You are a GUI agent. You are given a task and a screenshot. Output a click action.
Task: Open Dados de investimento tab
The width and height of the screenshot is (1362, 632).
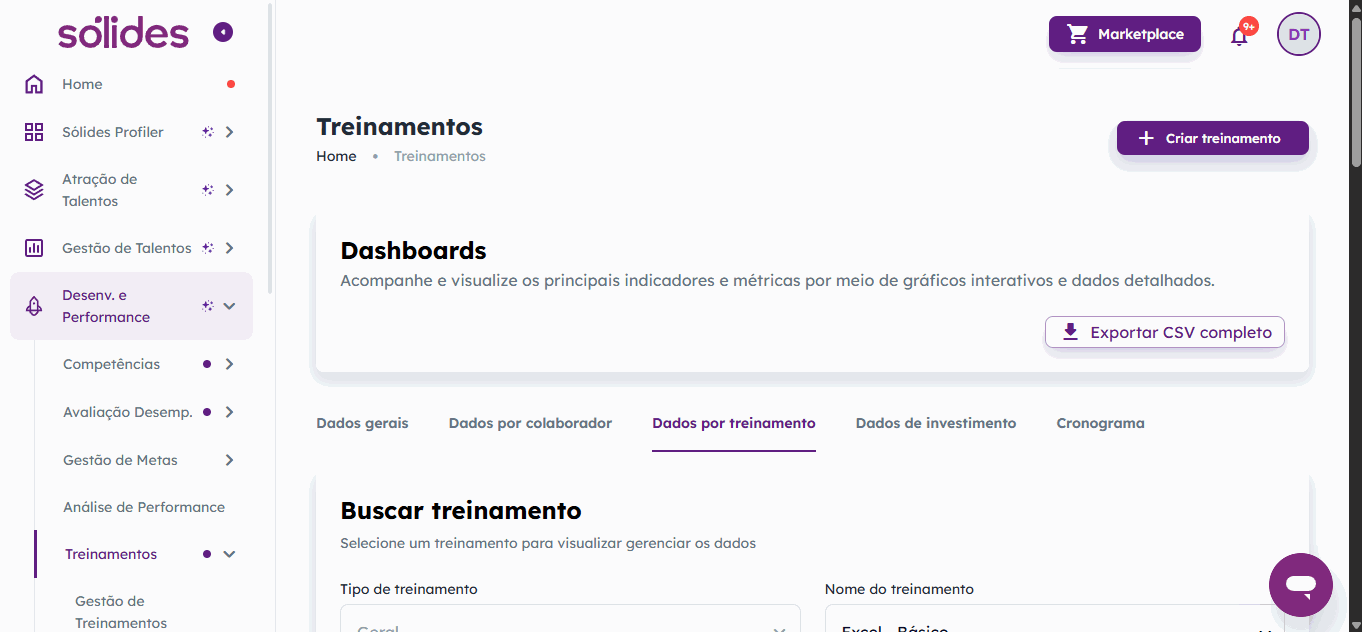click(x=936, y=423)
